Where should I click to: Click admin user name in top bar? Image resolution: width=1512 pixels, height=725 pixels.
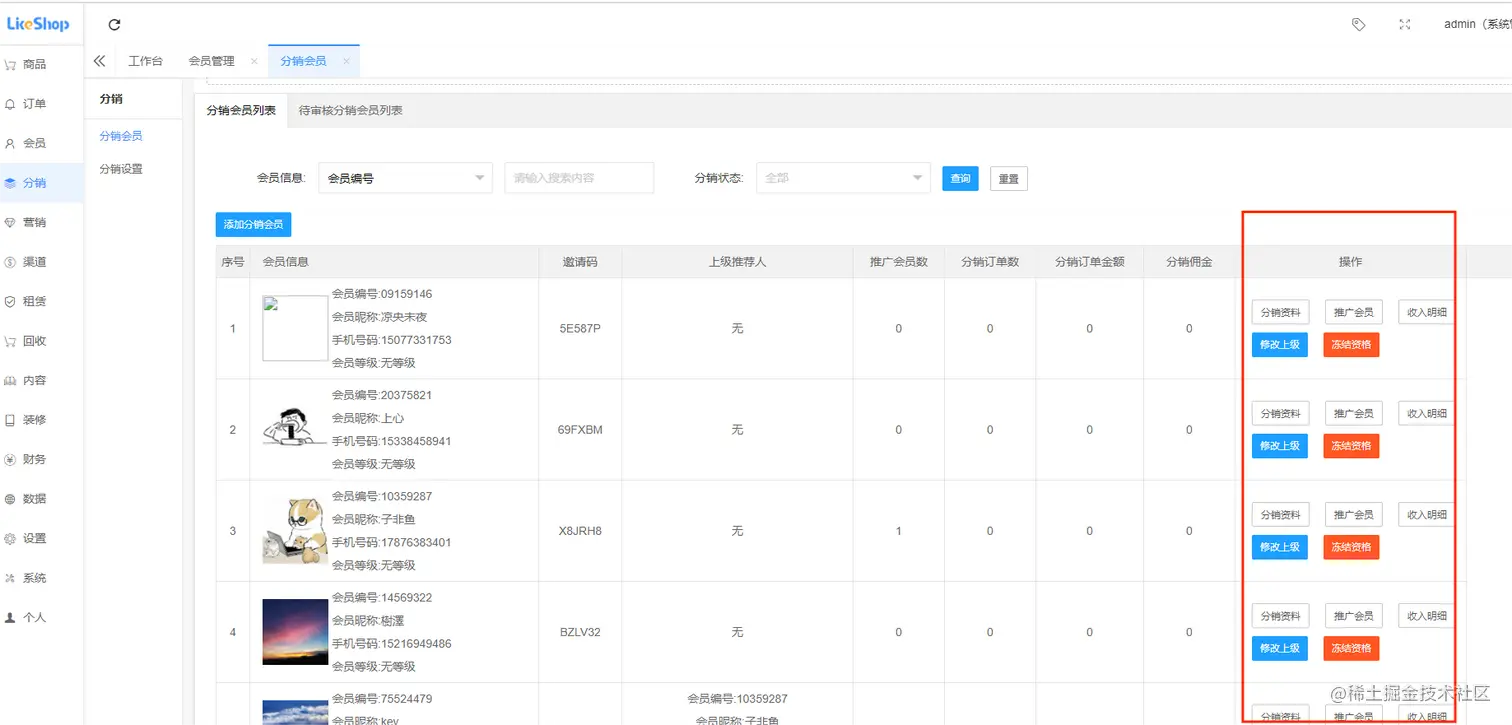(1477, 24)
